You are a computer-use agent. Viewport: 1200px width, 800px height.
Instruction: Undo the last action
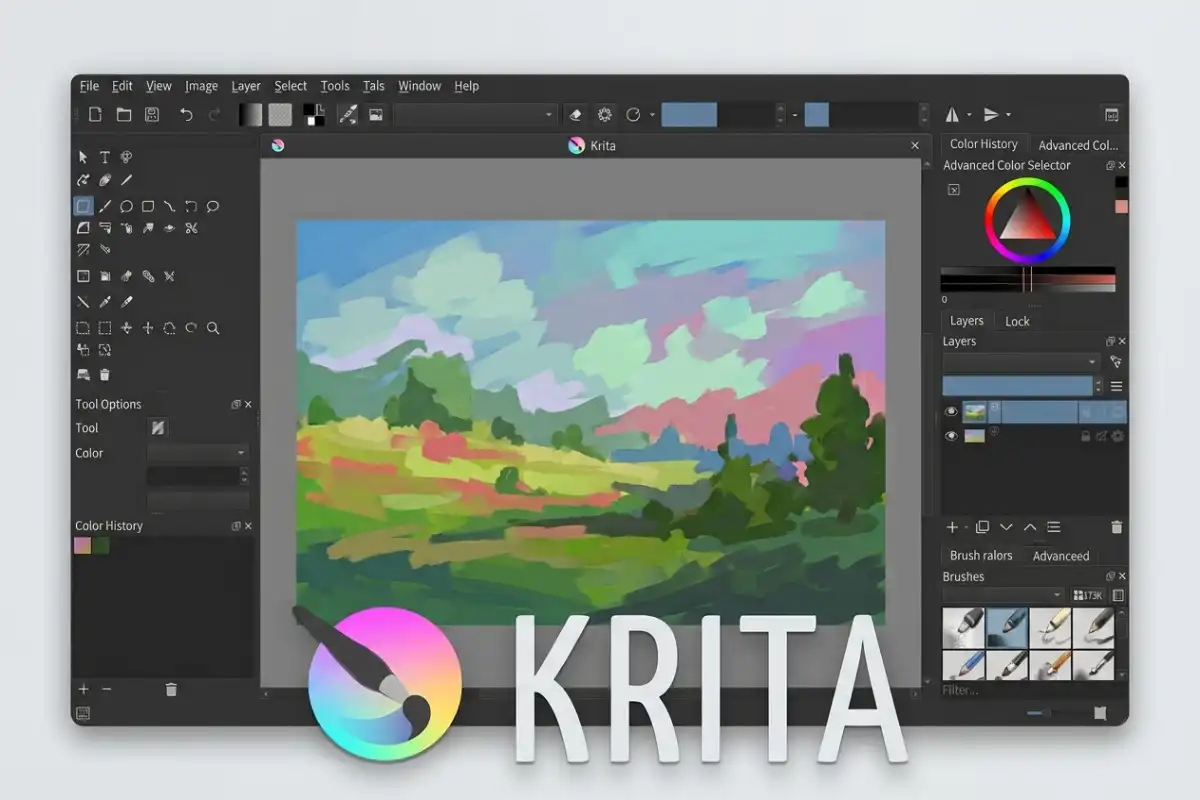pyautogui.click(x=186, y=115)
